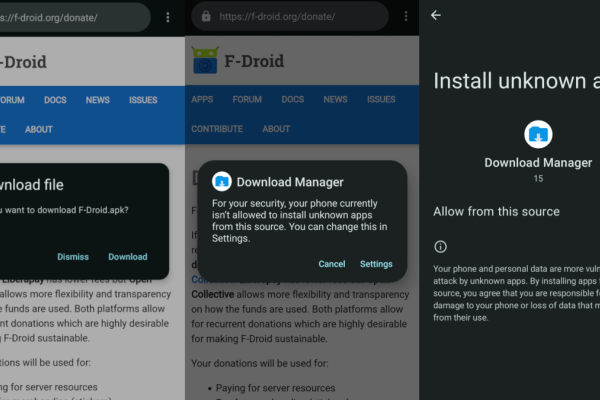This screenshot has width=600, height=400.
Task: Click the Droid title text in left panel
Action: pos(23,62)
